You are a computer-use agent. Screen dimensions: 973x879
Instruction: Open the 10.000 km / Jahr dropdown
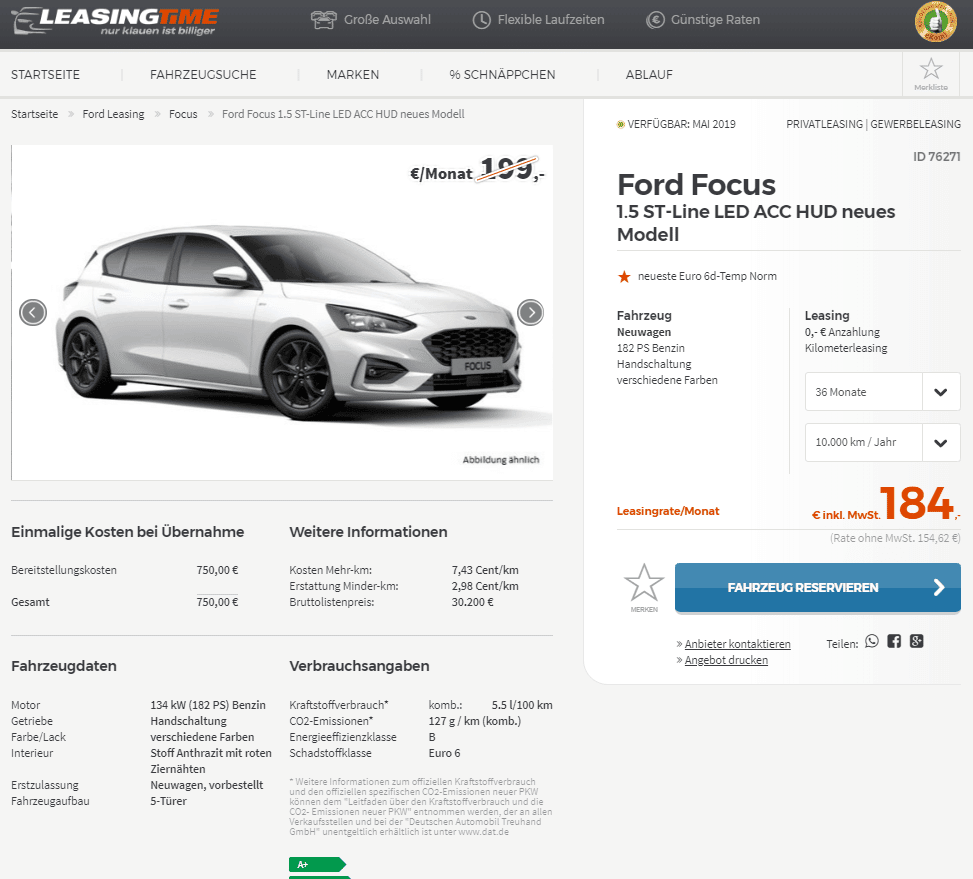click(882, 442)
